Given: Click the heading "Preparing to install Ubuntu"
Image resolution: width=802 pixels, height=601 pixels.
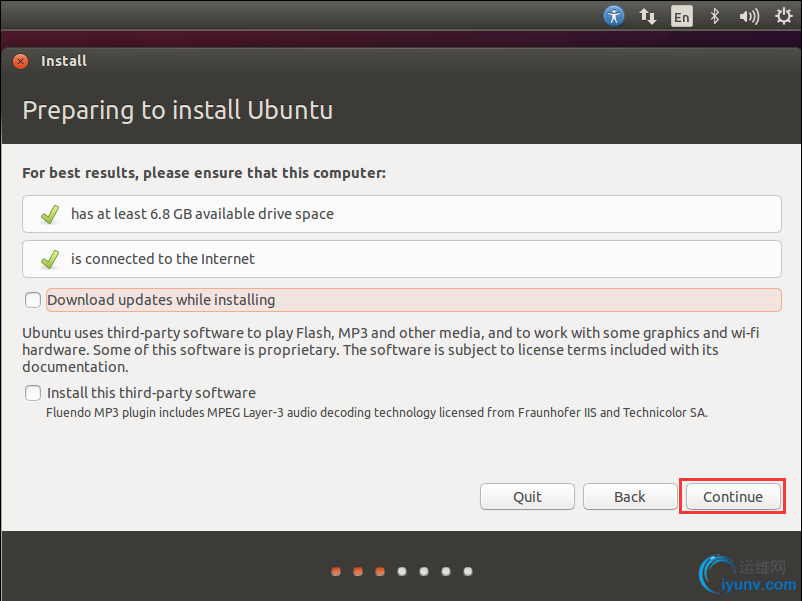Looking at the screenshot, I should tap(177, 110).
